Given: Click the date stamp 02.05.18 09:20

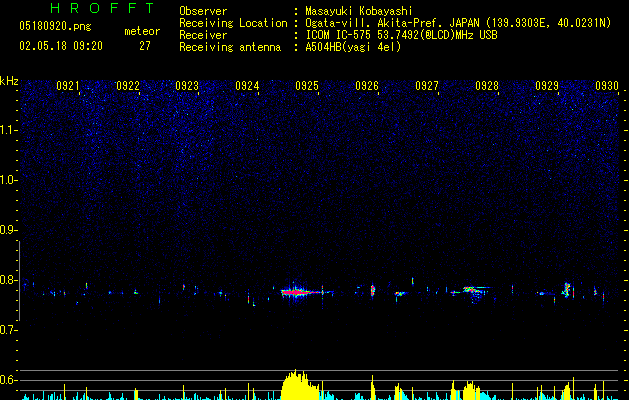Looking at the screenshot, I should coord(61,46).
